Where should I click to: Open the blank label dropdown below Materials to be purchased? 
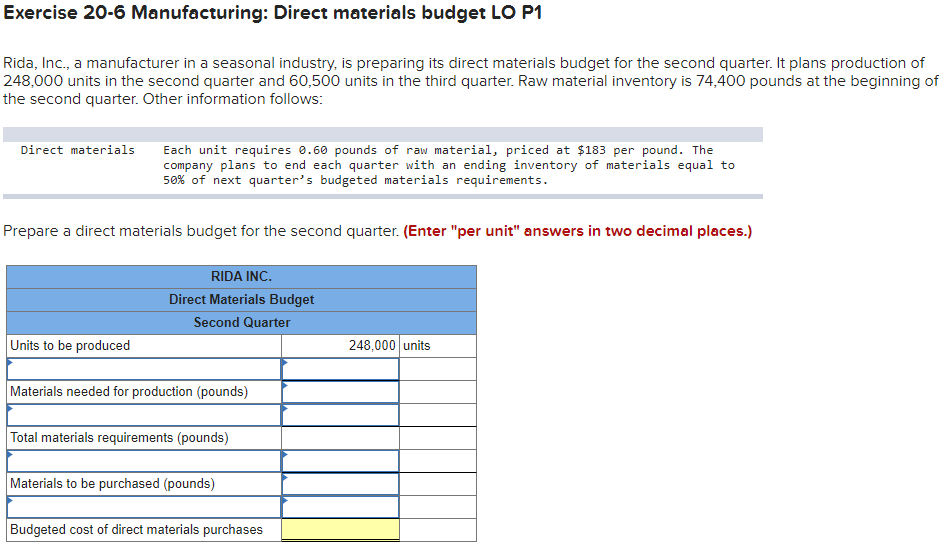[144, 507]
